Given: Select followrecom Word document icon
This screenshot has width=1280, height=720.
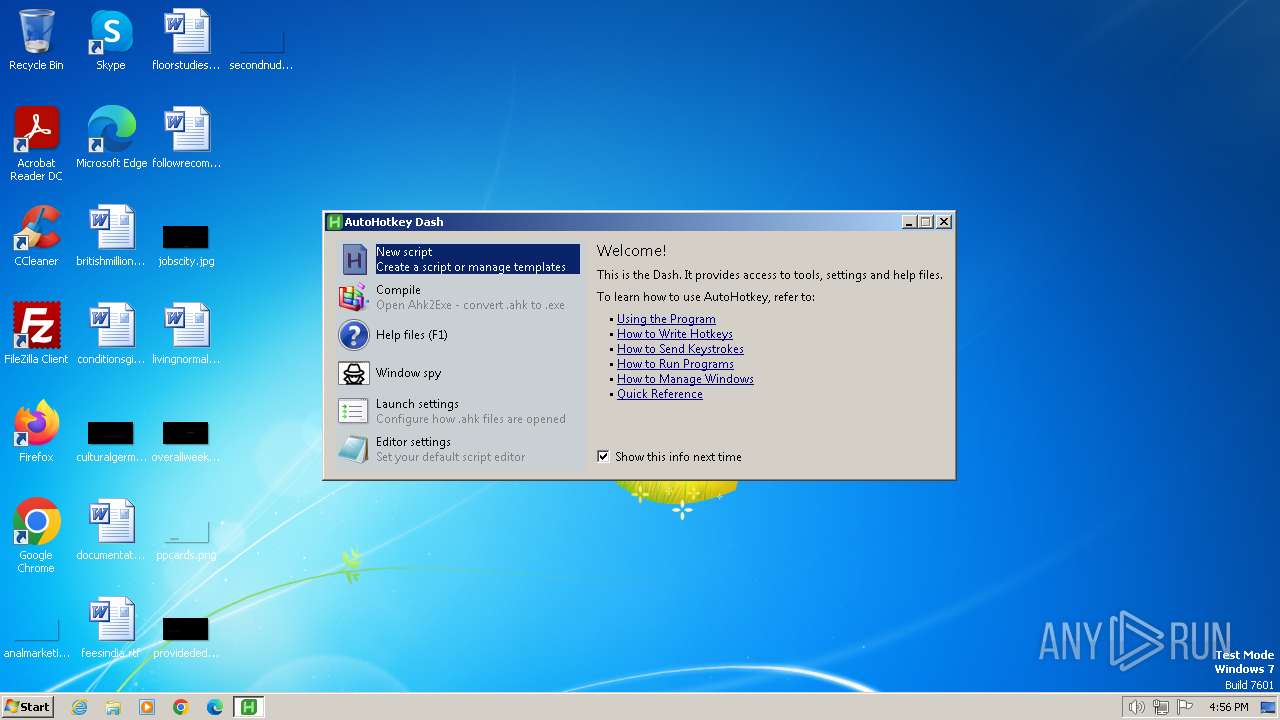Looking at the screenshot, I should (186, 130).
